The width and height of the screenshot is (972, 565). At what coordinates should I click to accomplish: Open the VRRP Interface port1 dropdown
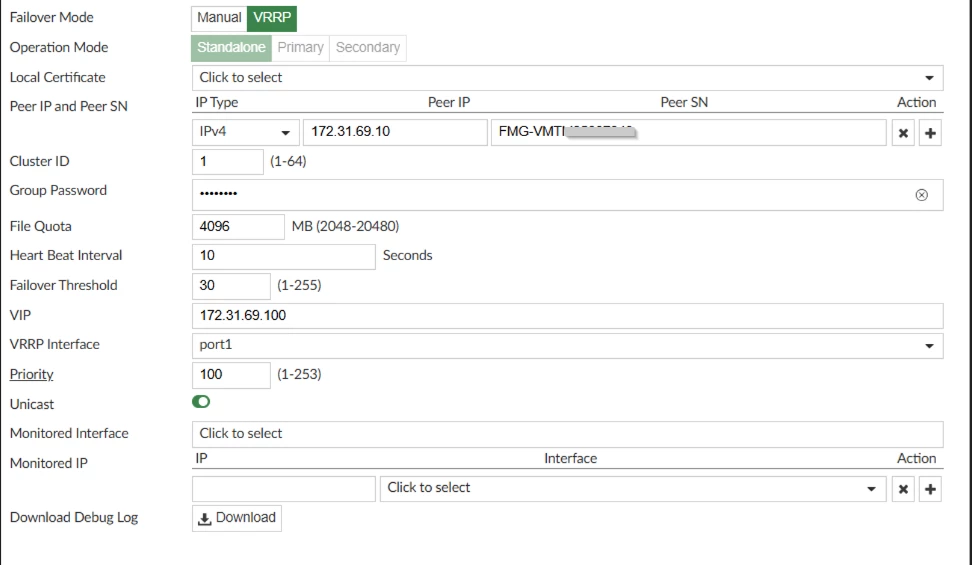pyautogui.click(x=567, y=345)
